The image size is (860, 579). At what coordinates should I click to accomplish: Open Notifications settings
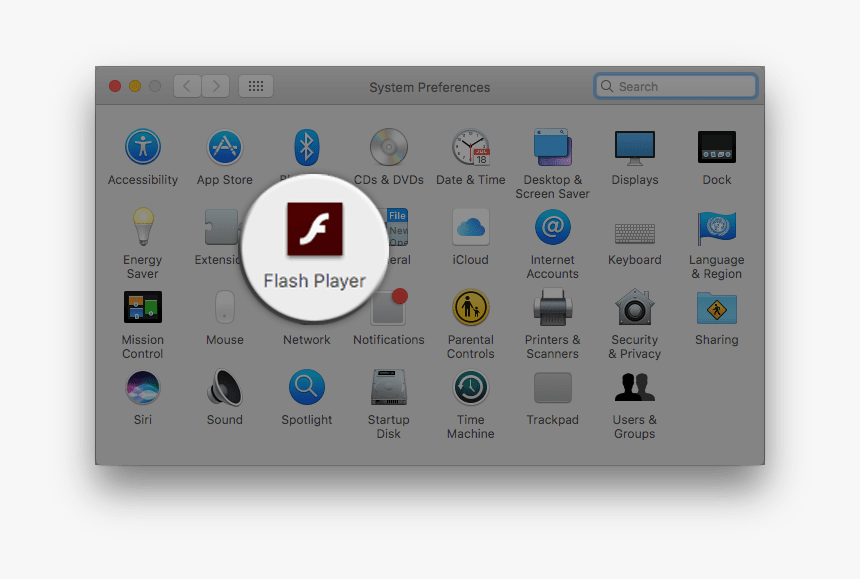(x=388, y=307)
